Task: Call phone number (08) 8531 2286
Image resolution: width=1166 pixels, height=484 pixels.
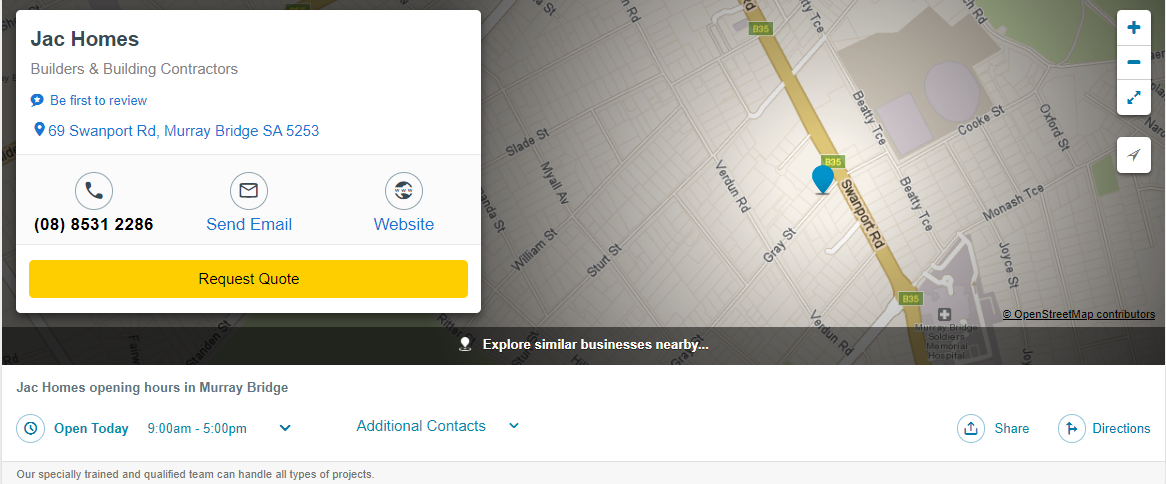Action: click(x=94, y=225)
